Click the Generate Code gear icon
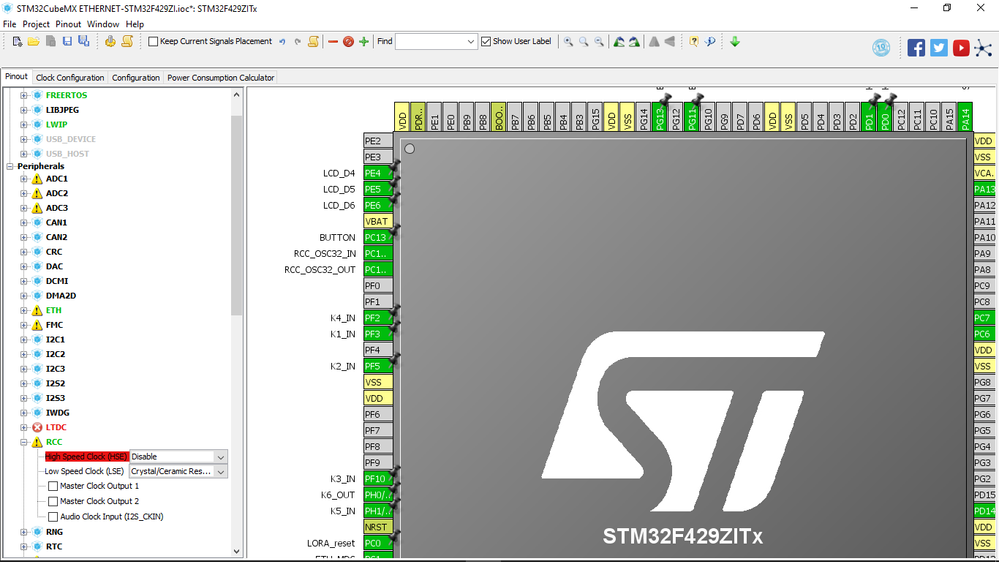Screen dimensions: 999x562 point(110,41)
